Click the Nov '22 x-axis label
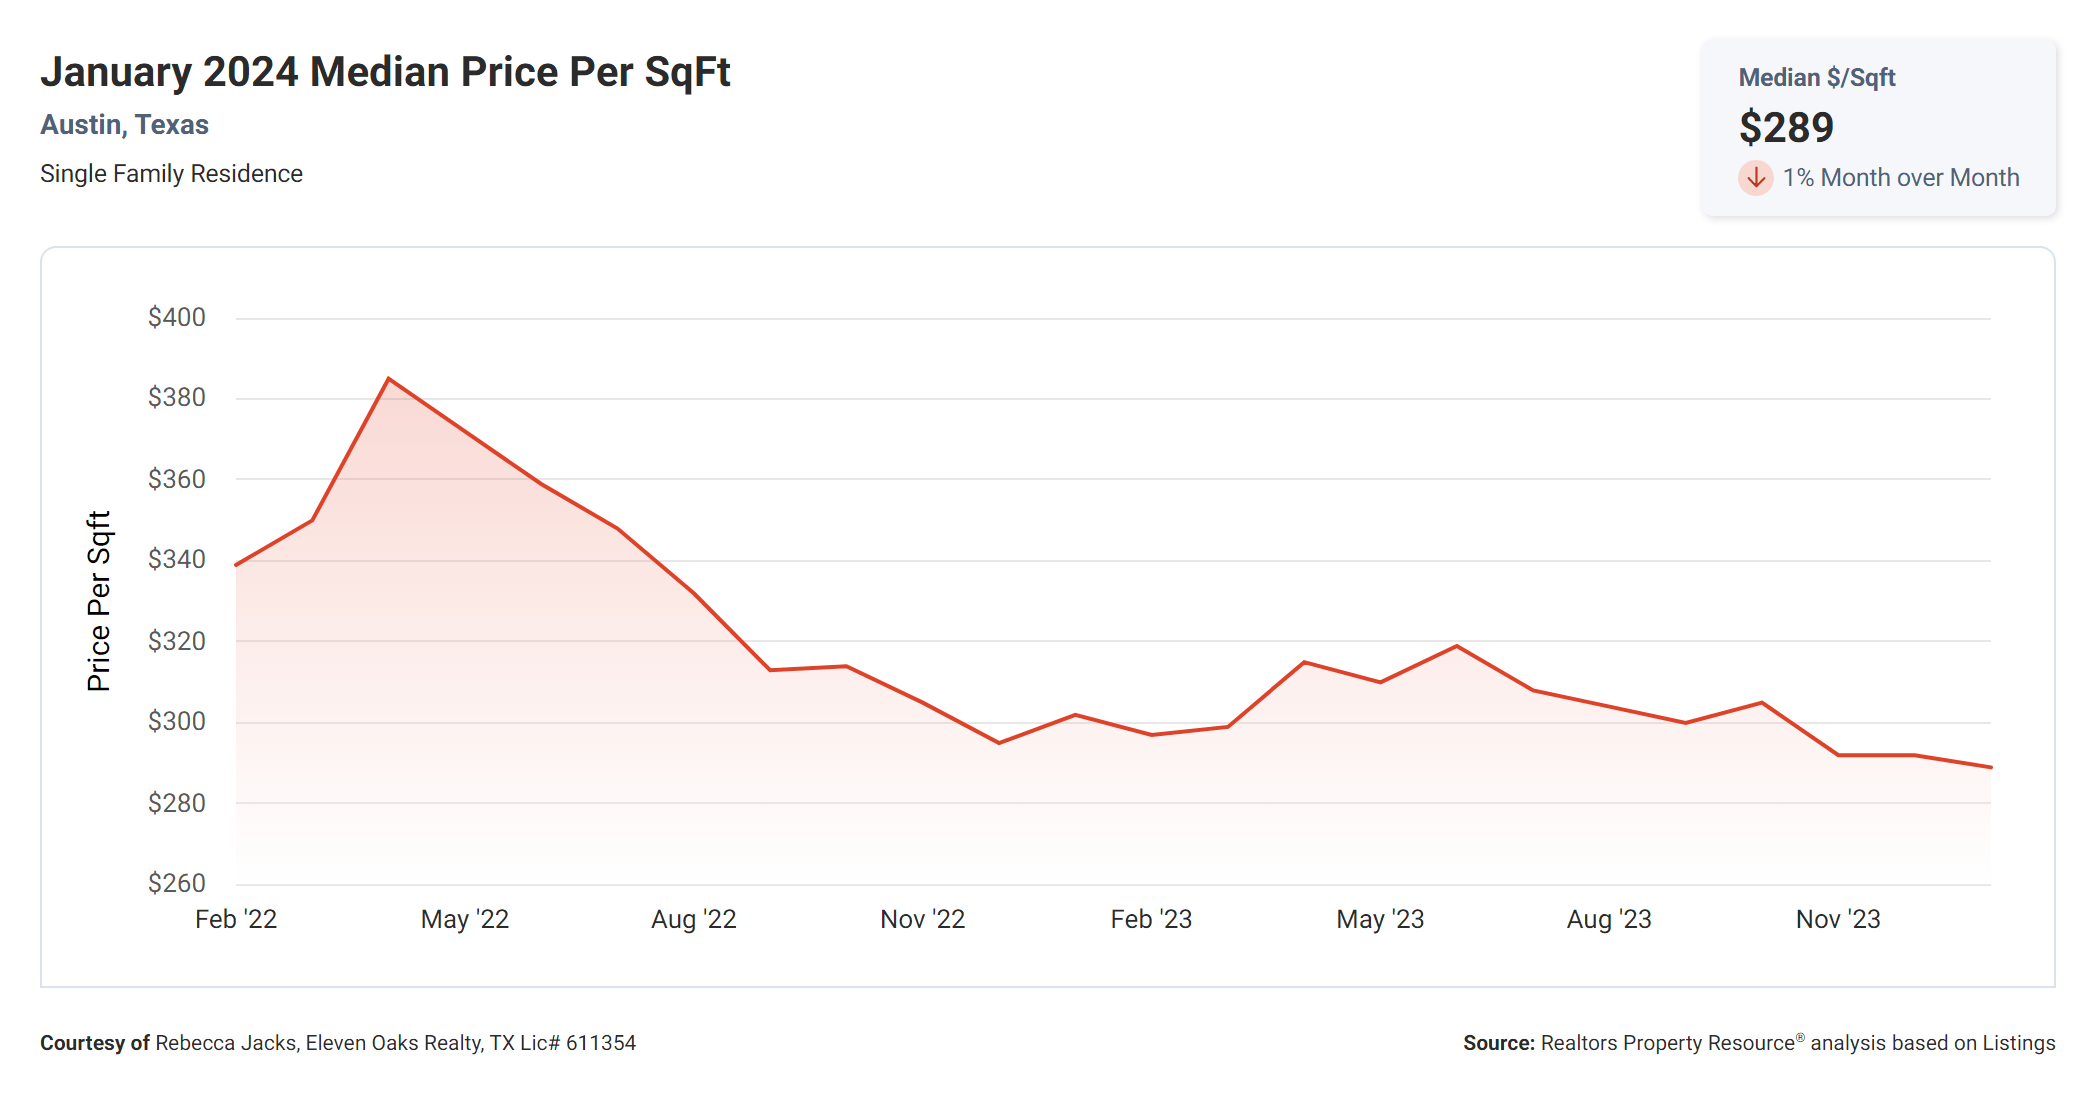Image resolution: width=2096 pixels, height=1100 pixels. (922, 919)
